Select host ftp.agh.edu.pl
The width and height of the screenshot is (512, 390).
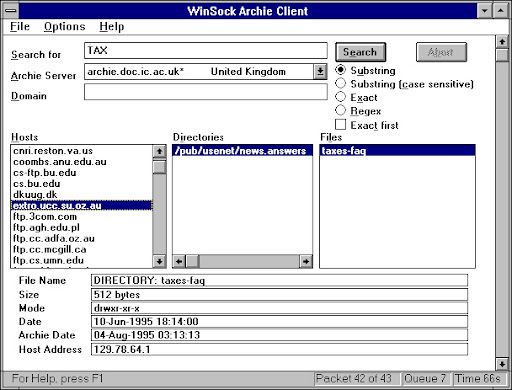[81, 228]
